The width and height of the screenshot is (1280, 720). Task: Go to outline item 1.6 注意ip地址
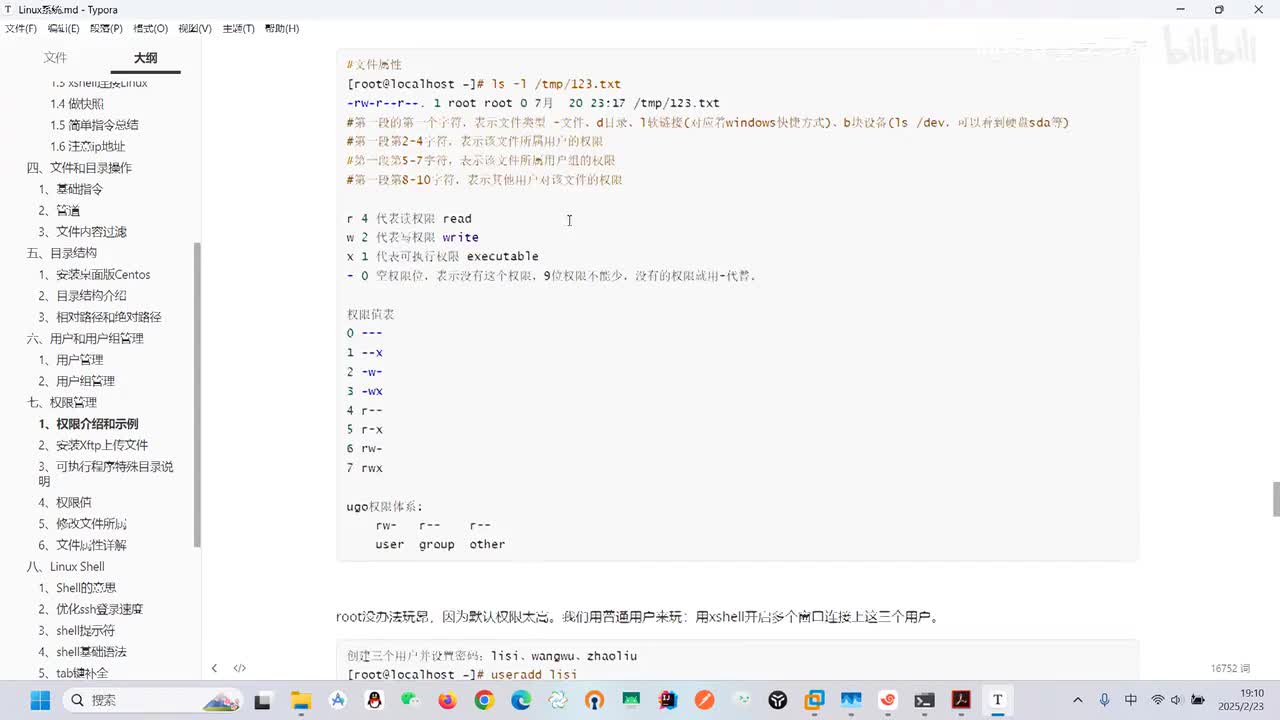click(88, 146)
